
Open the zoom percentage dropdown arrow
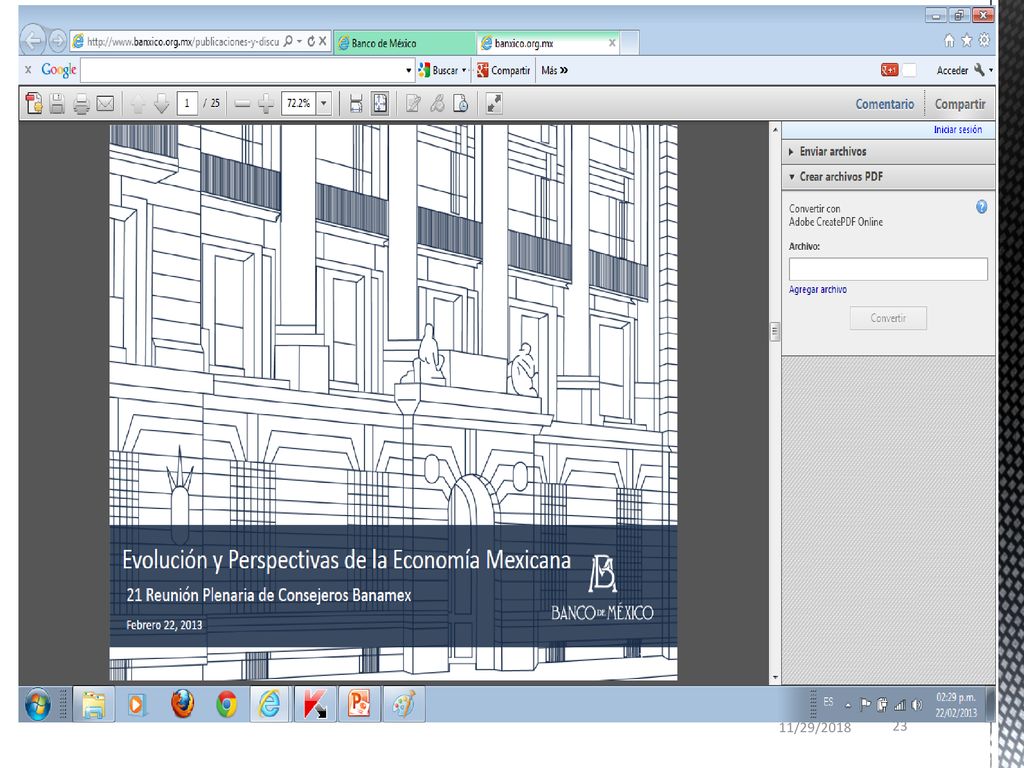(x=324, y=103)
